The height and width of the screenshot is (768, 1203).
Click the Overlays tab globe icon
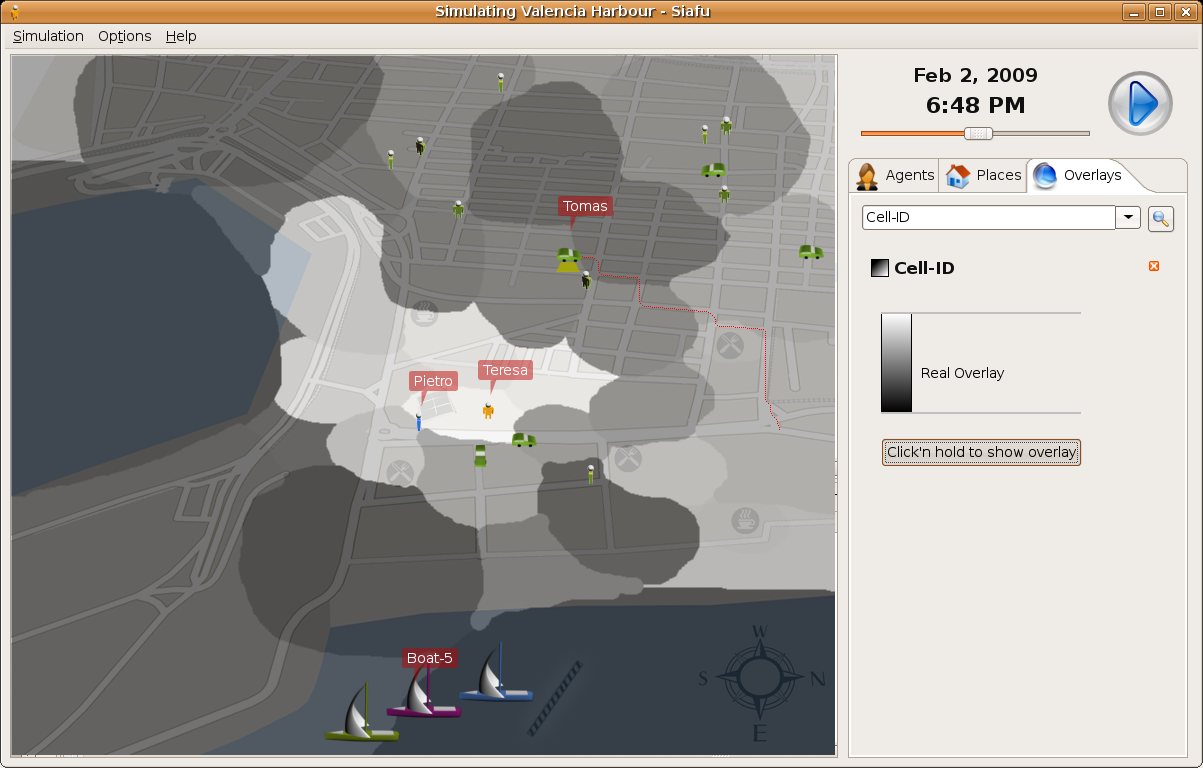pos(1045,176)
